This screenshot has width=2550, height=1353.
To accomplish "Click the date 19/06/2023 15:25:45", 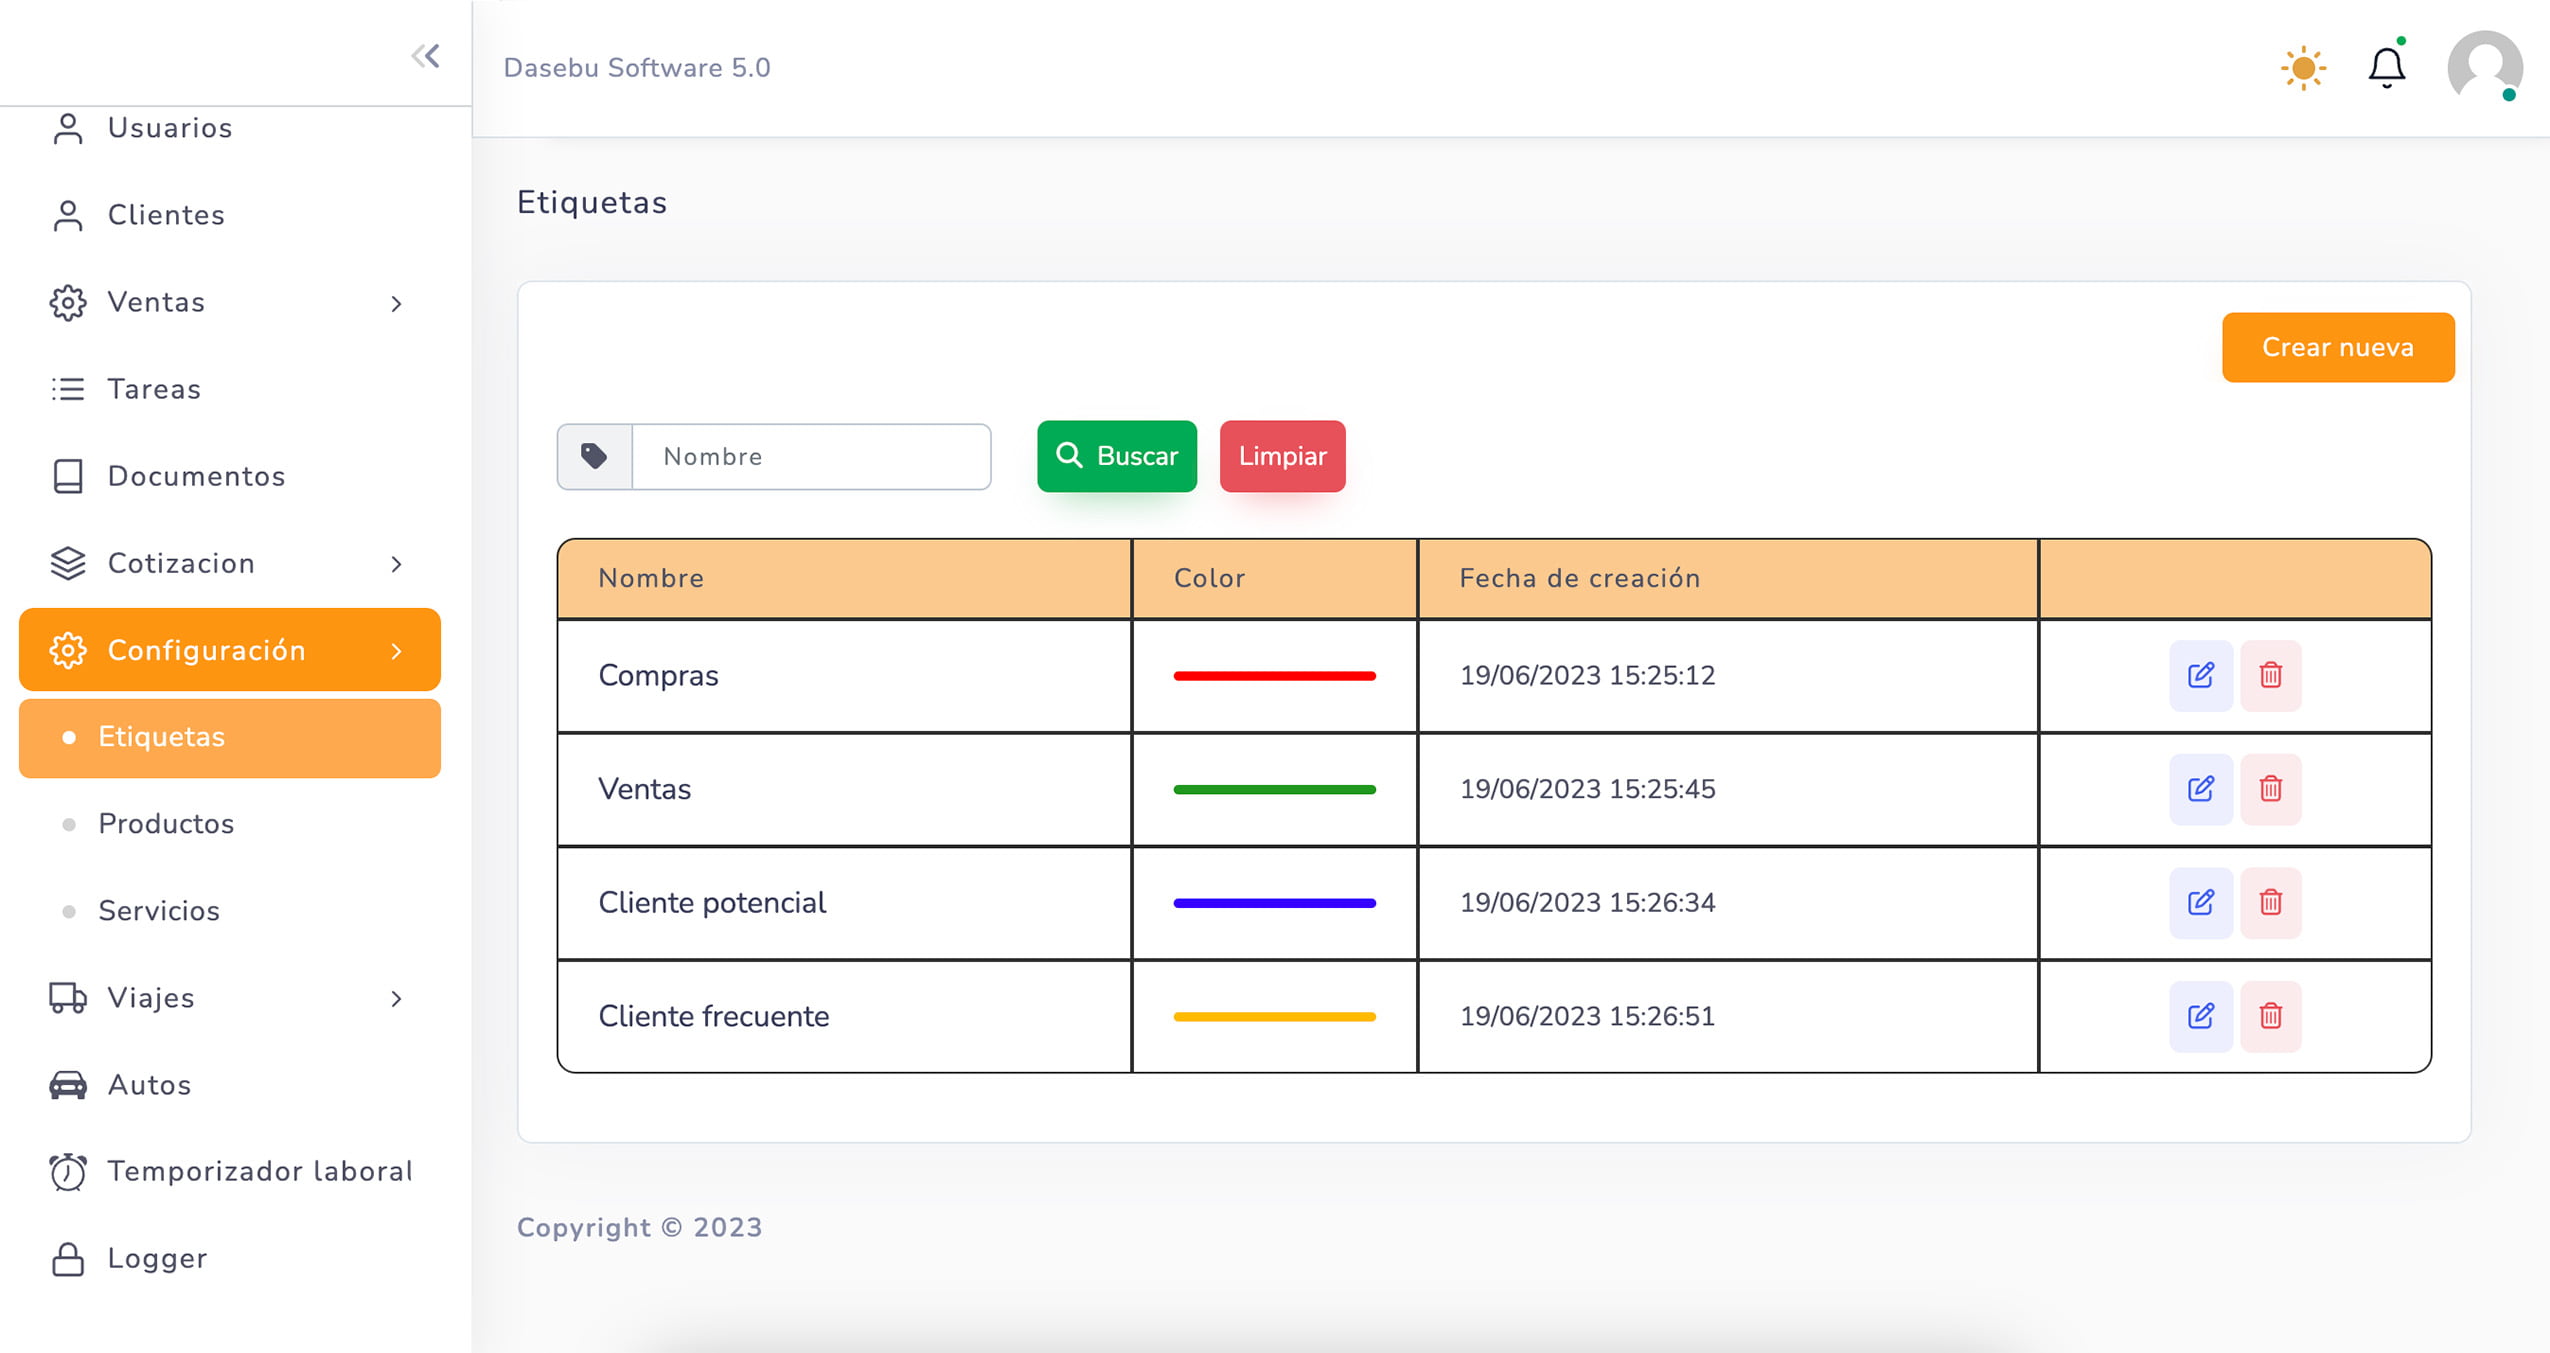I will tap(1587, 789).
